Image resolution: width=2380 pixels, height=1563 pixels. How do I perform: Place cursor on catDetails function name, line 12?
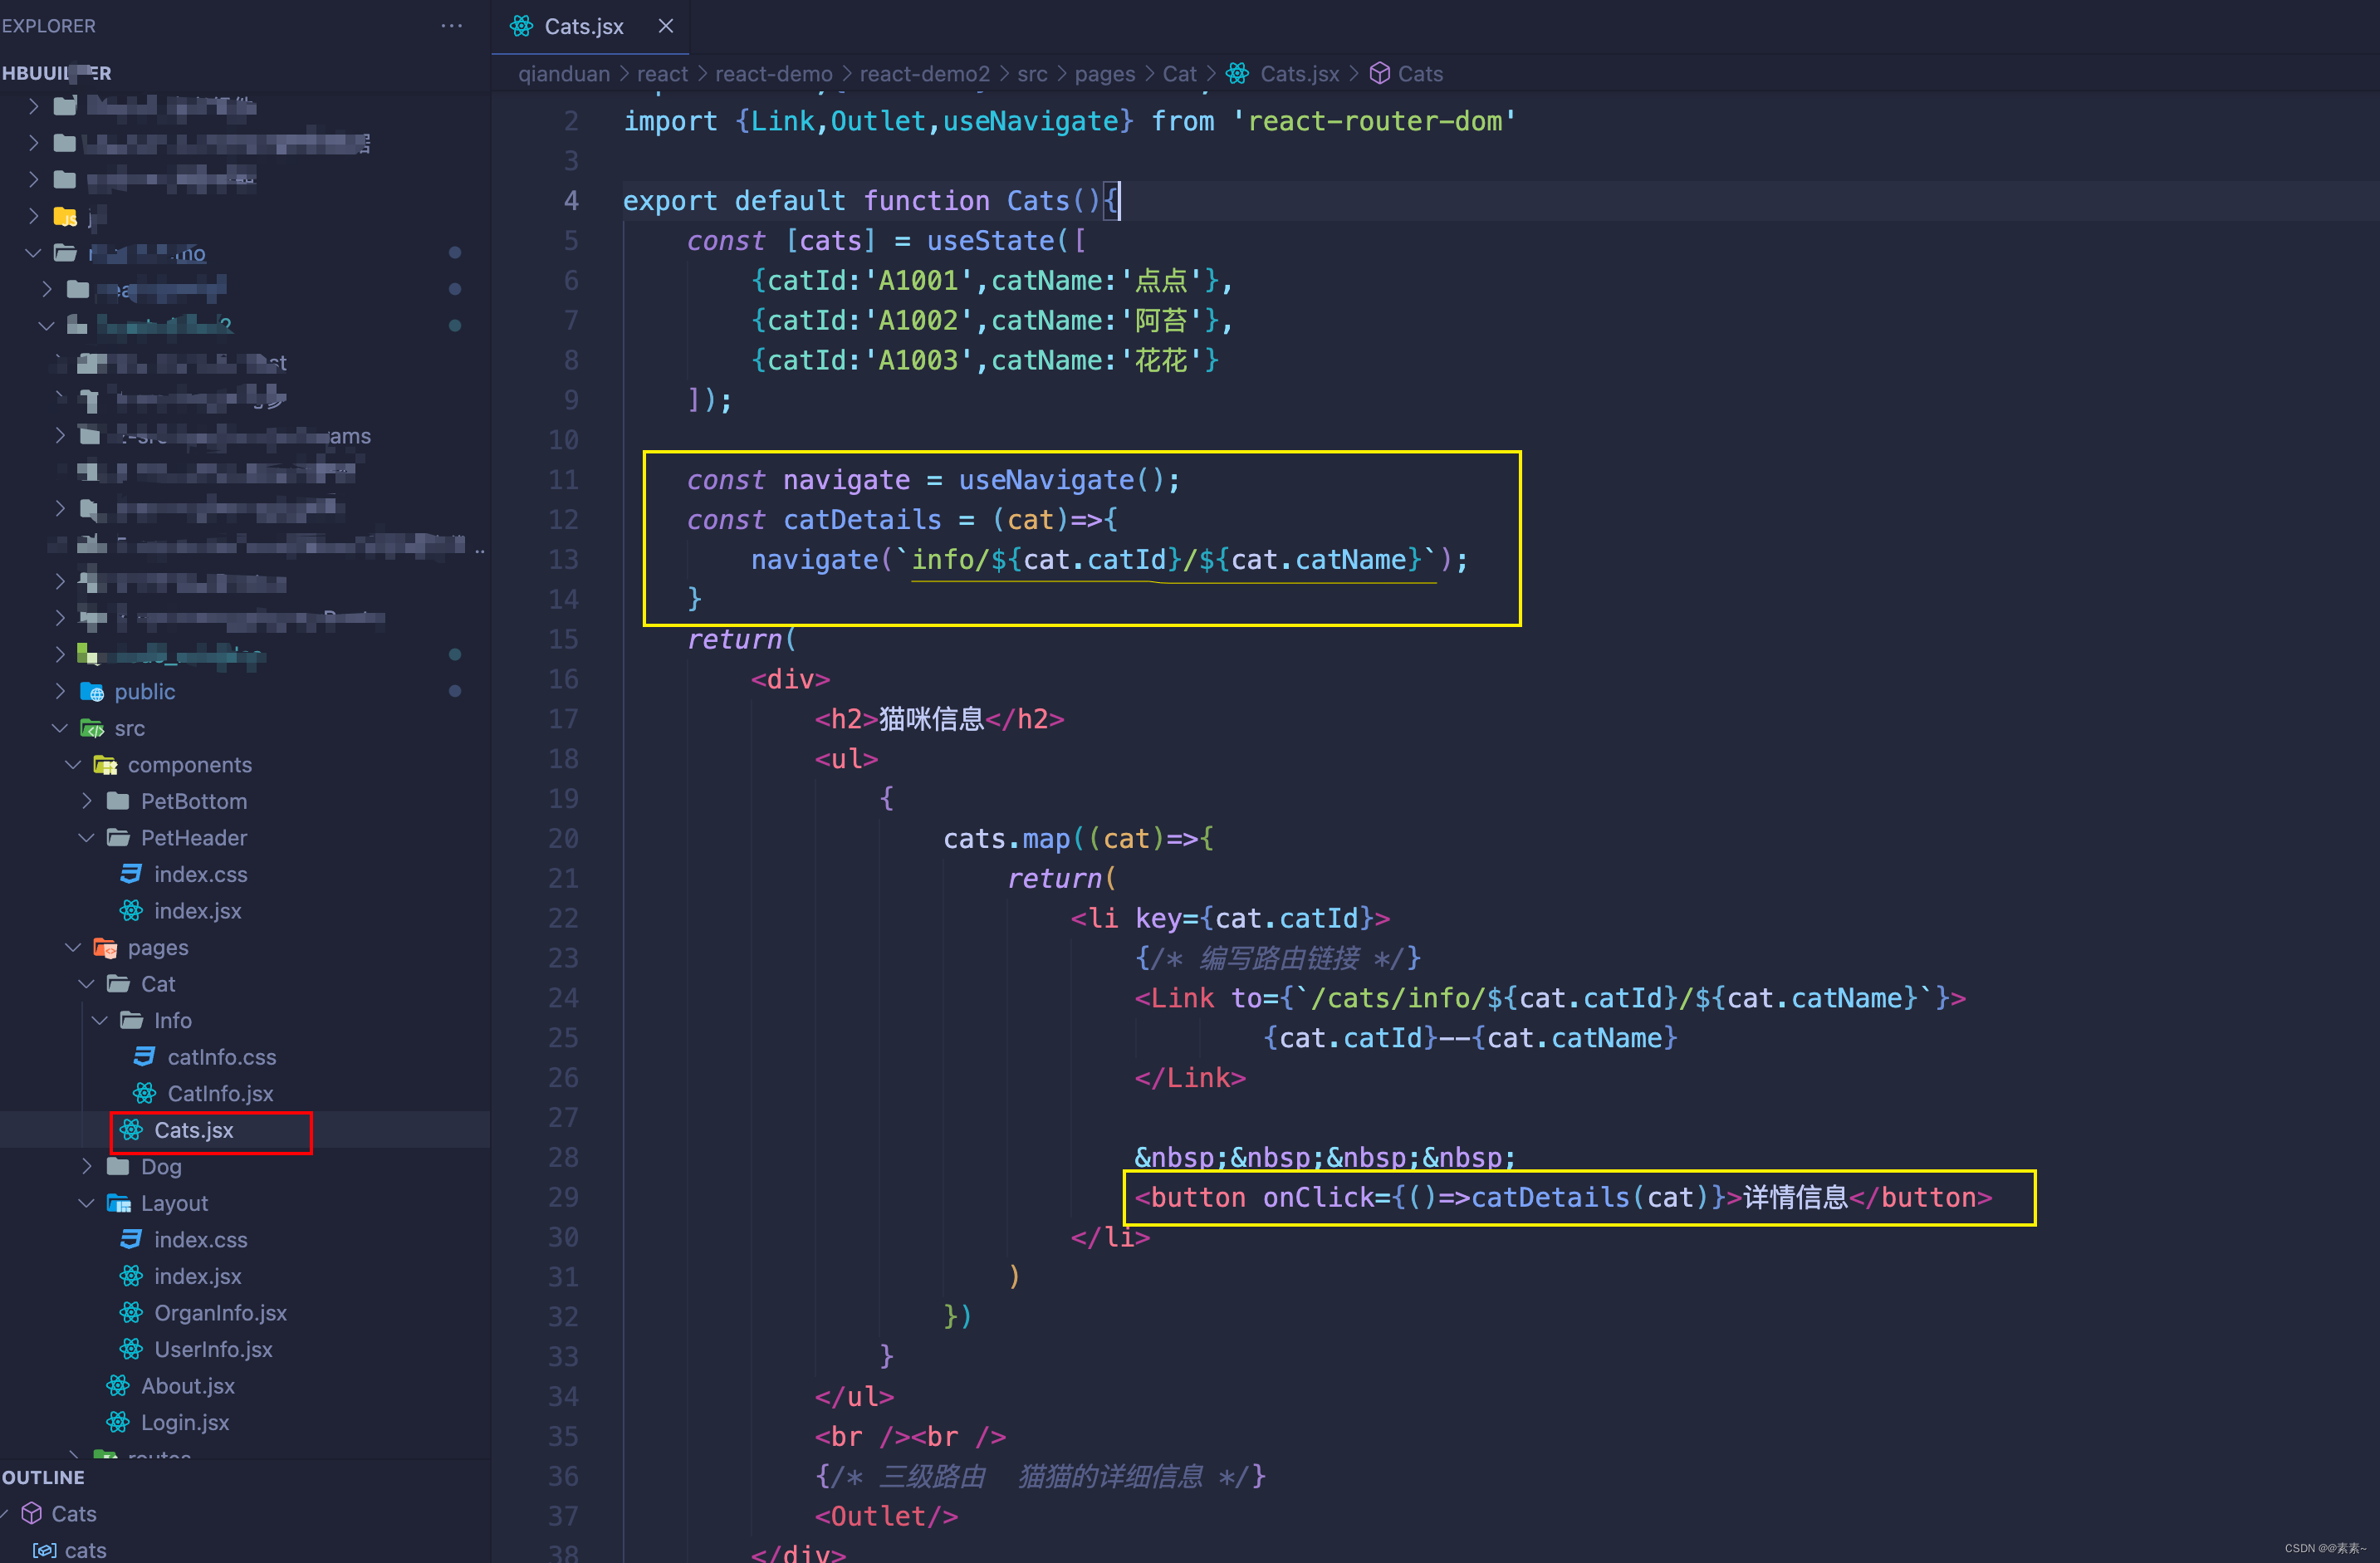(862, 519)
